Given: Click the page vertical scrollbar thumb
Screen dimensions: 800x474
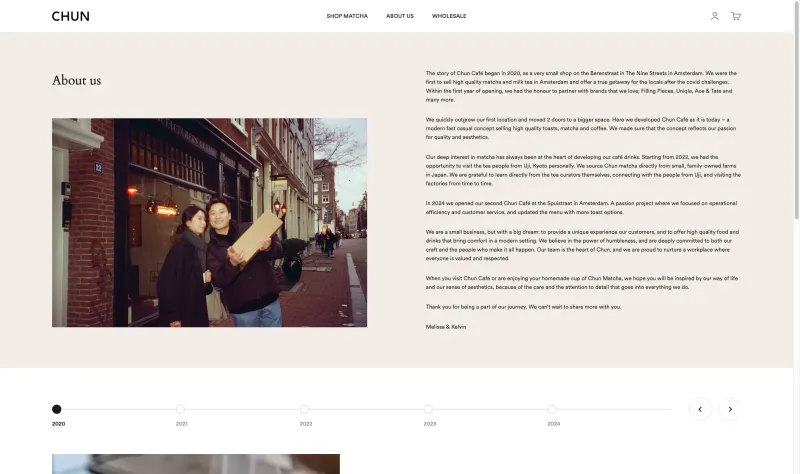Looking at the screenshot, I should click(796, 110).
